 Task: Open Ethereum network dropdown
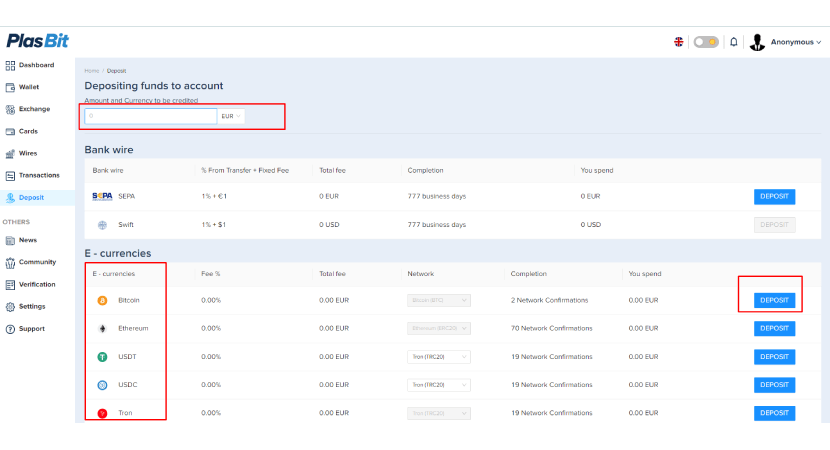coord(439,328)
